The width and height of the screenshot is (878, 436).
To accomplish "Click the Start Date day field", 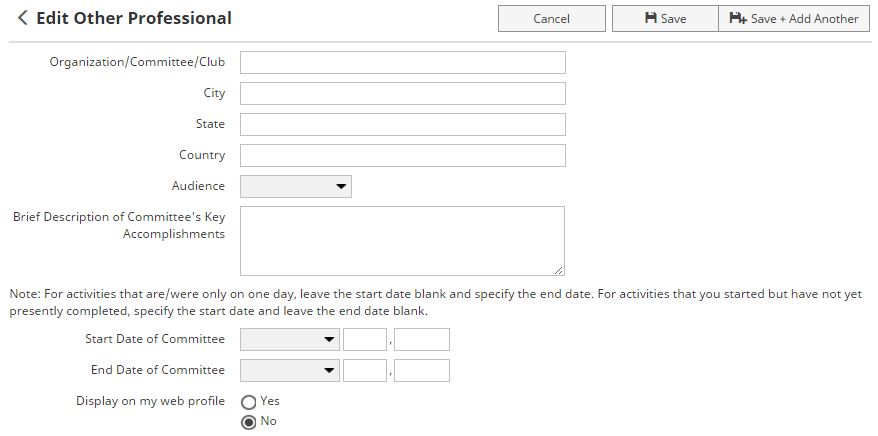I will point(365,339).
